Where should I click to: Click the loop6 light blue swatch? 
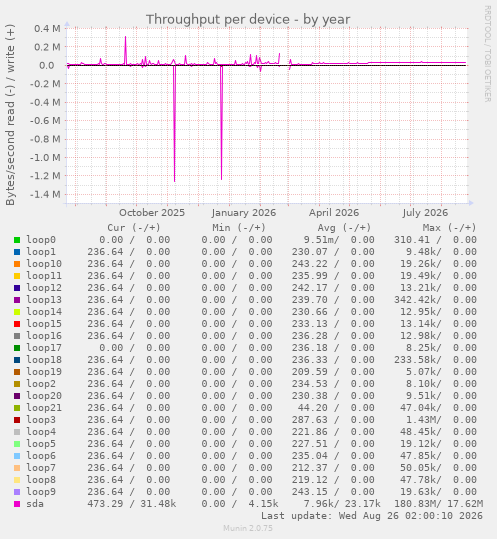(x=17, y=456)
